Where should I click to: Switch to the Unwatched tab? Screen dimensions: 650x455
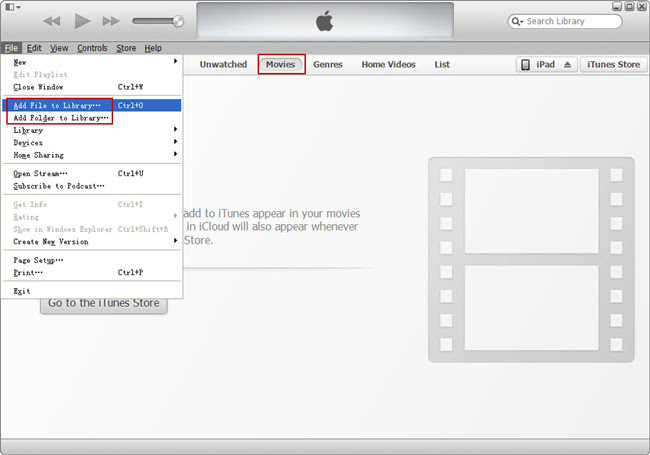point(223,65)
